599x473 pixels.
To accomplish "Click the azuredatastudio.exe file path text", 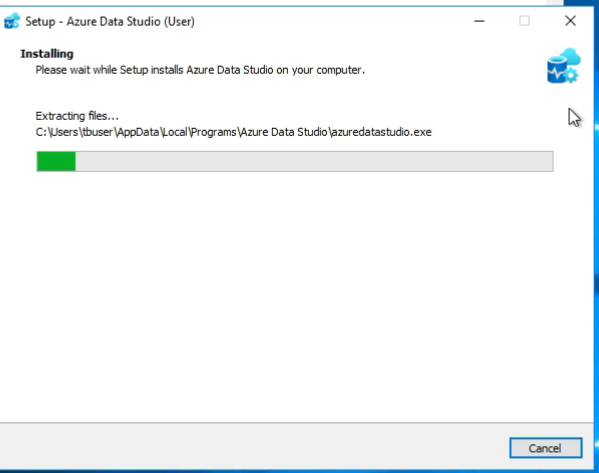I will (x=233, y=132).
